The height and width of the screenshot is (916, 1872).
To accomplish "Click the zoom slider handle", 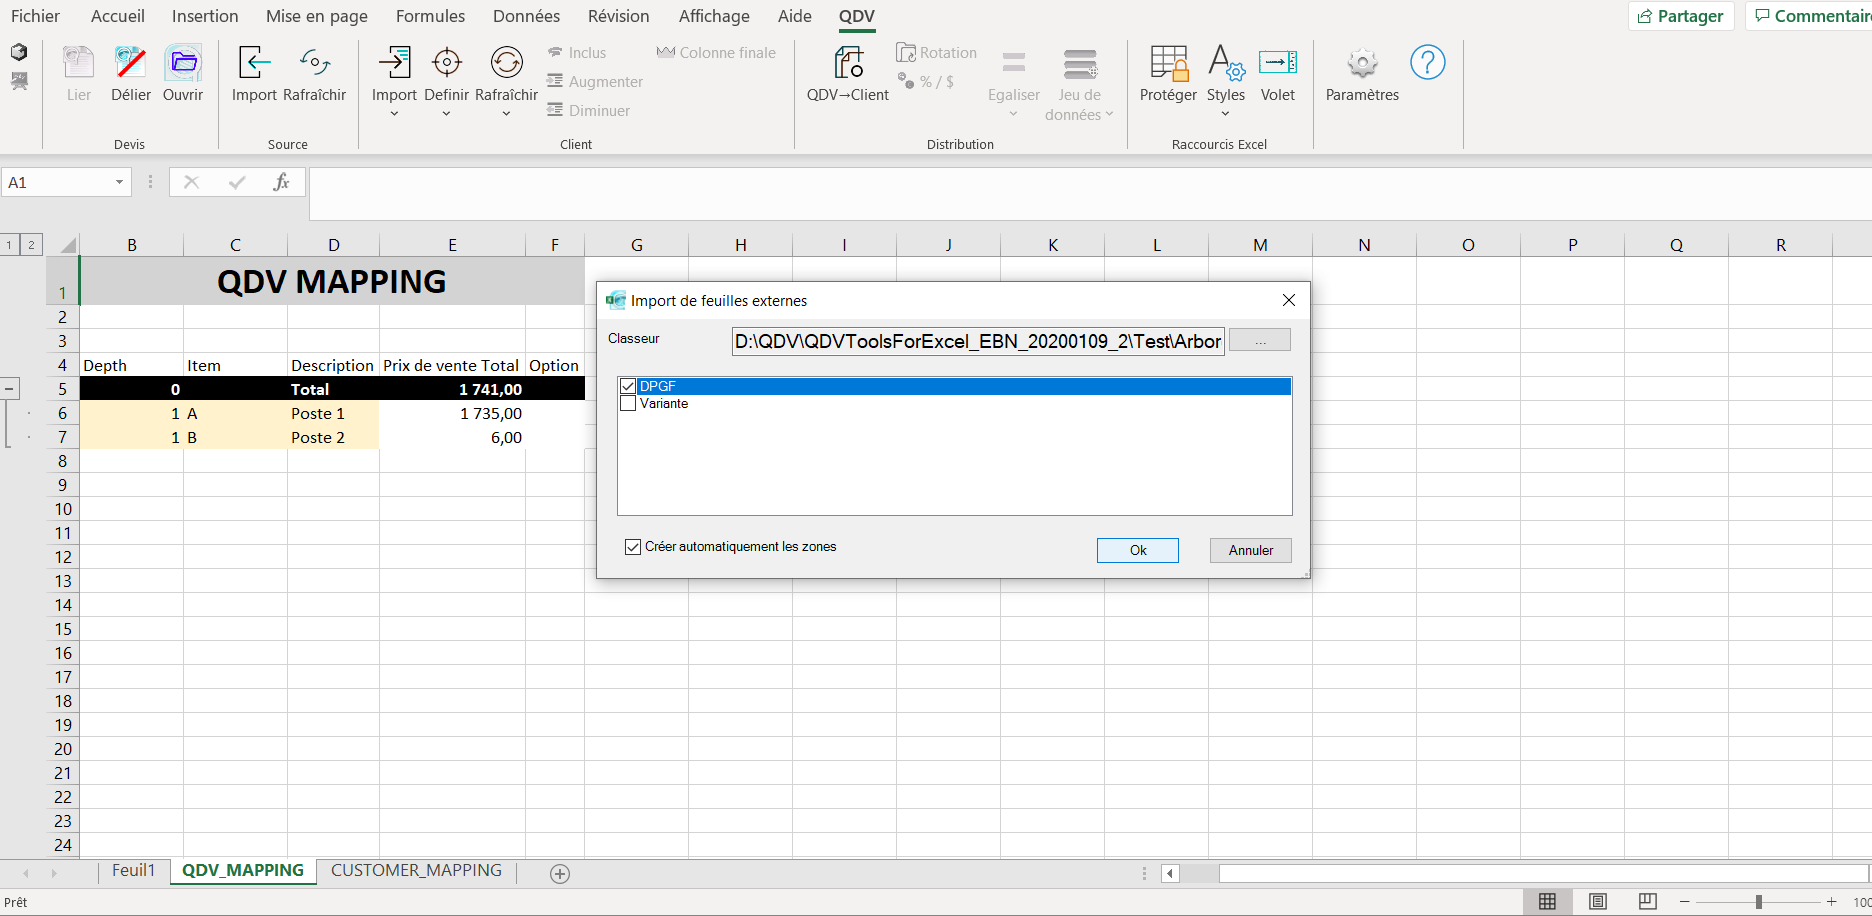I will [x=1758, y=902].
